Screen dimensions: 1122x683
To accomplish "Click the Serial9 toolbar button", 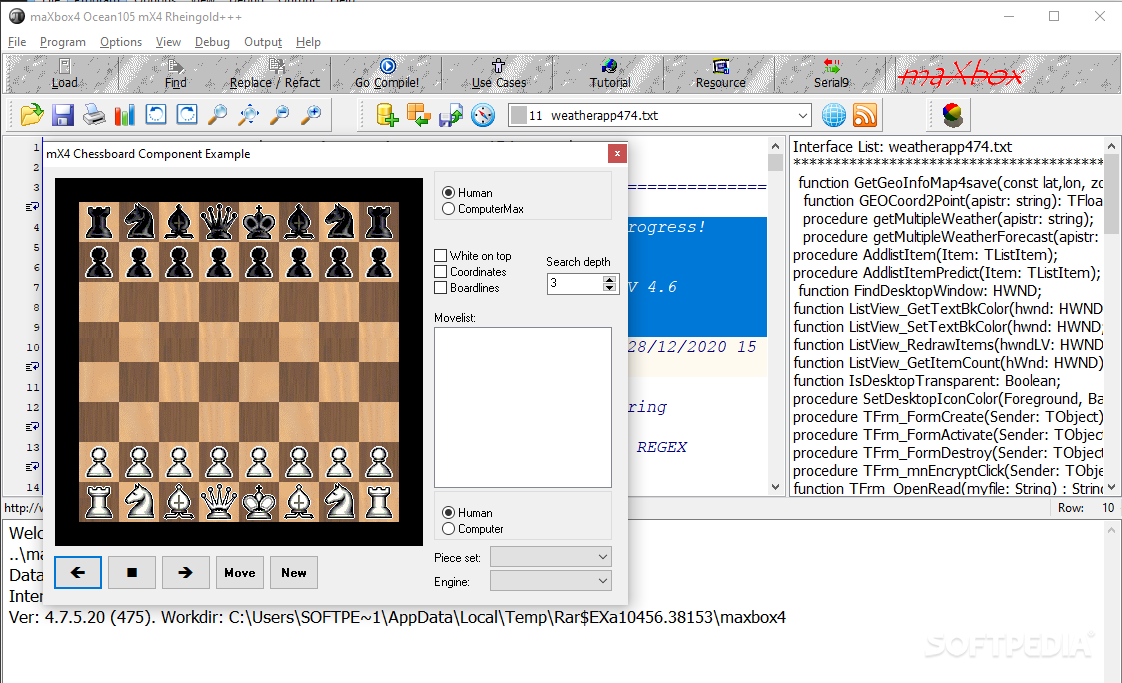I will click(x=831, y=74).
